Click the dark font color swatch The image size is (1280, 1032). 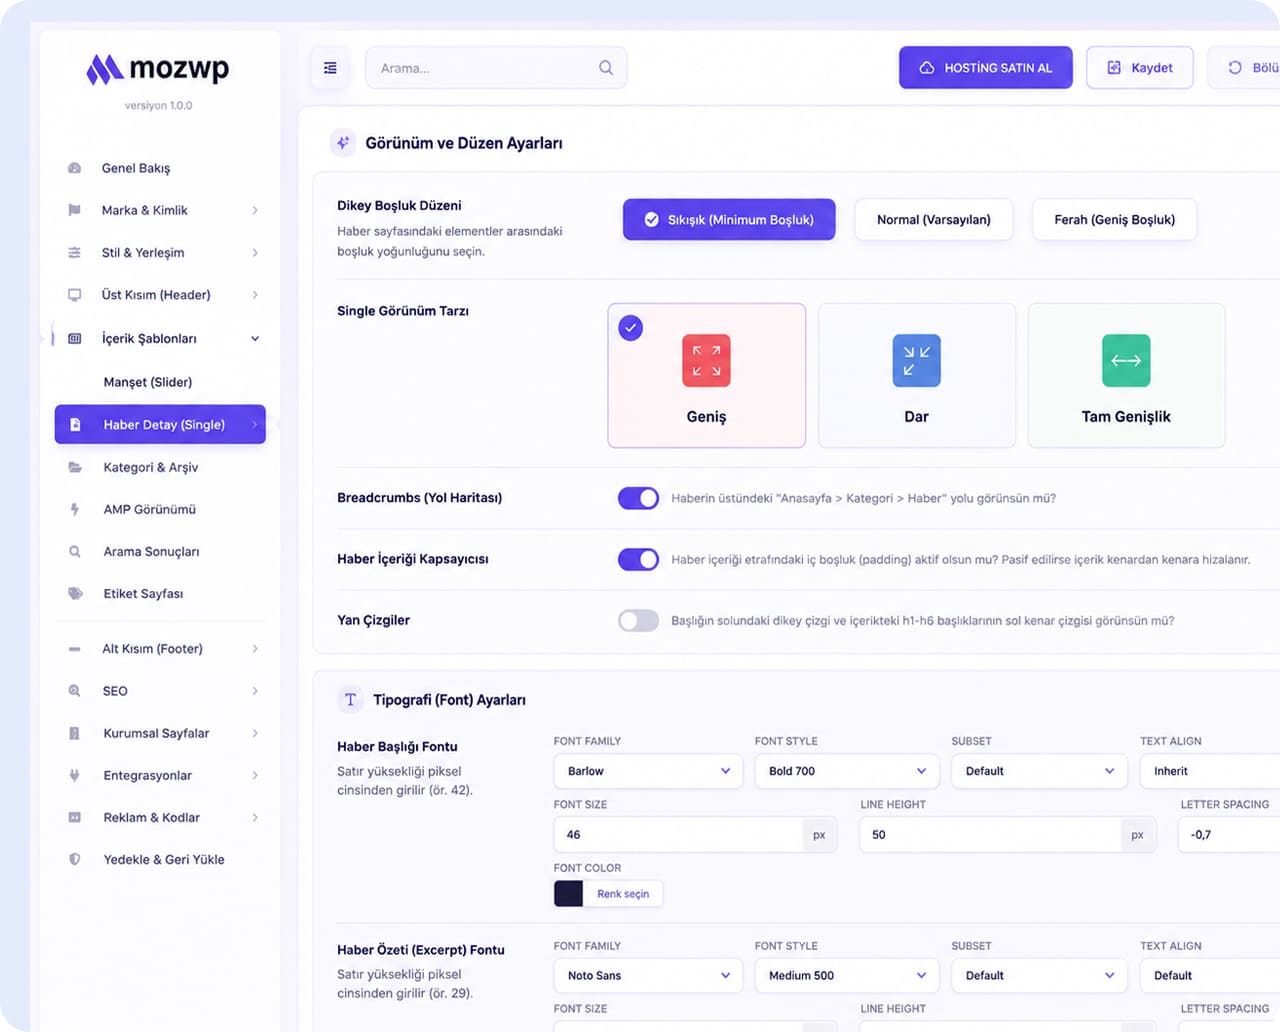(569, 894)
